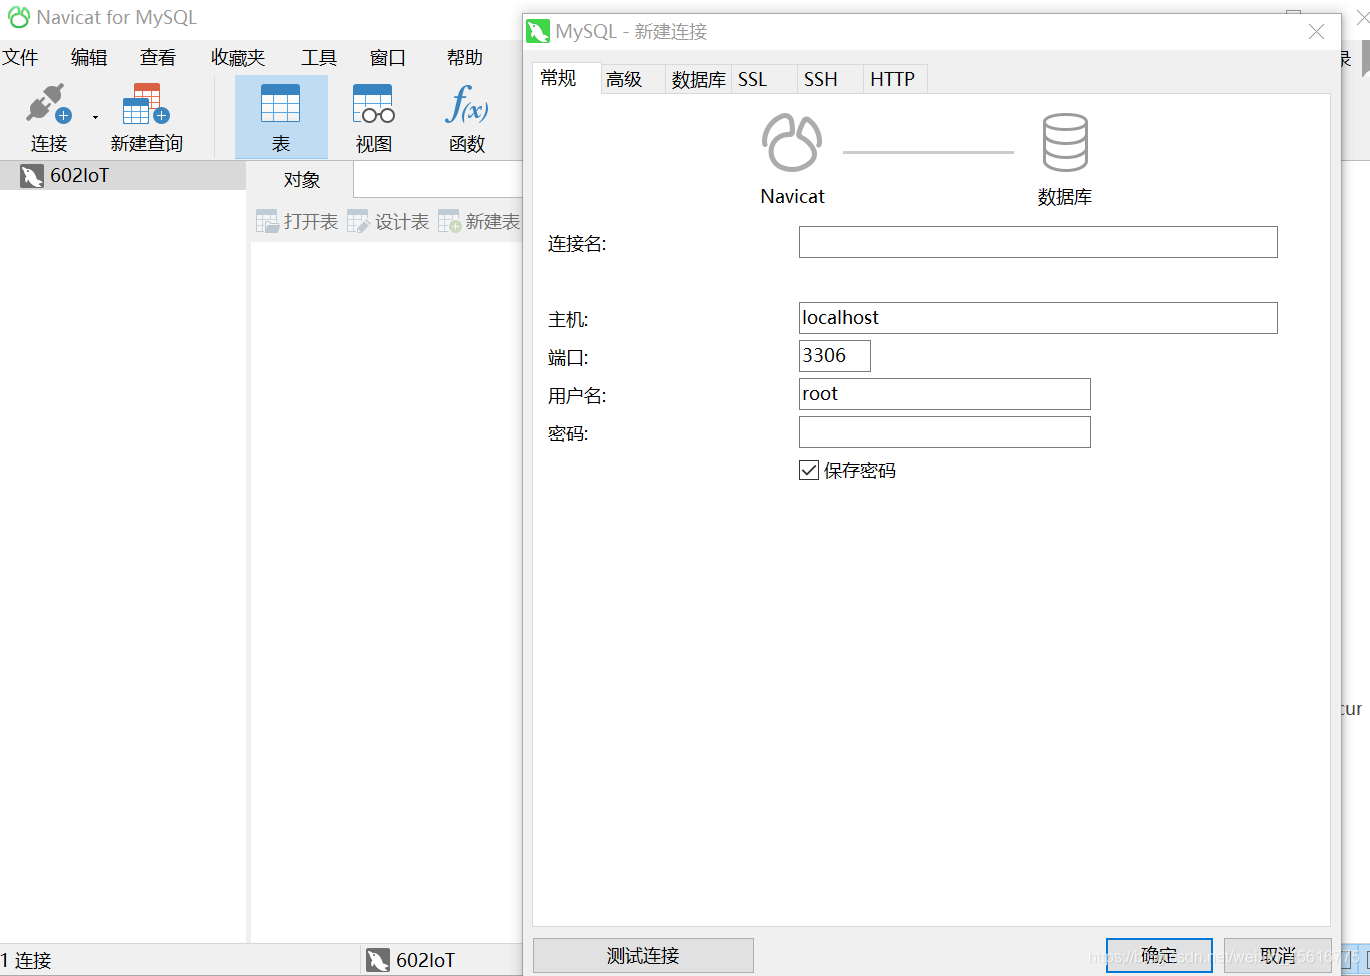Switch to the 对象 tab

(x=301, y=180)
